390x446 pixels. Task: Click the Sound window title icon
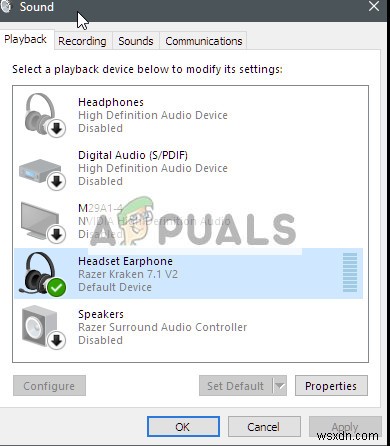(6, 7)
